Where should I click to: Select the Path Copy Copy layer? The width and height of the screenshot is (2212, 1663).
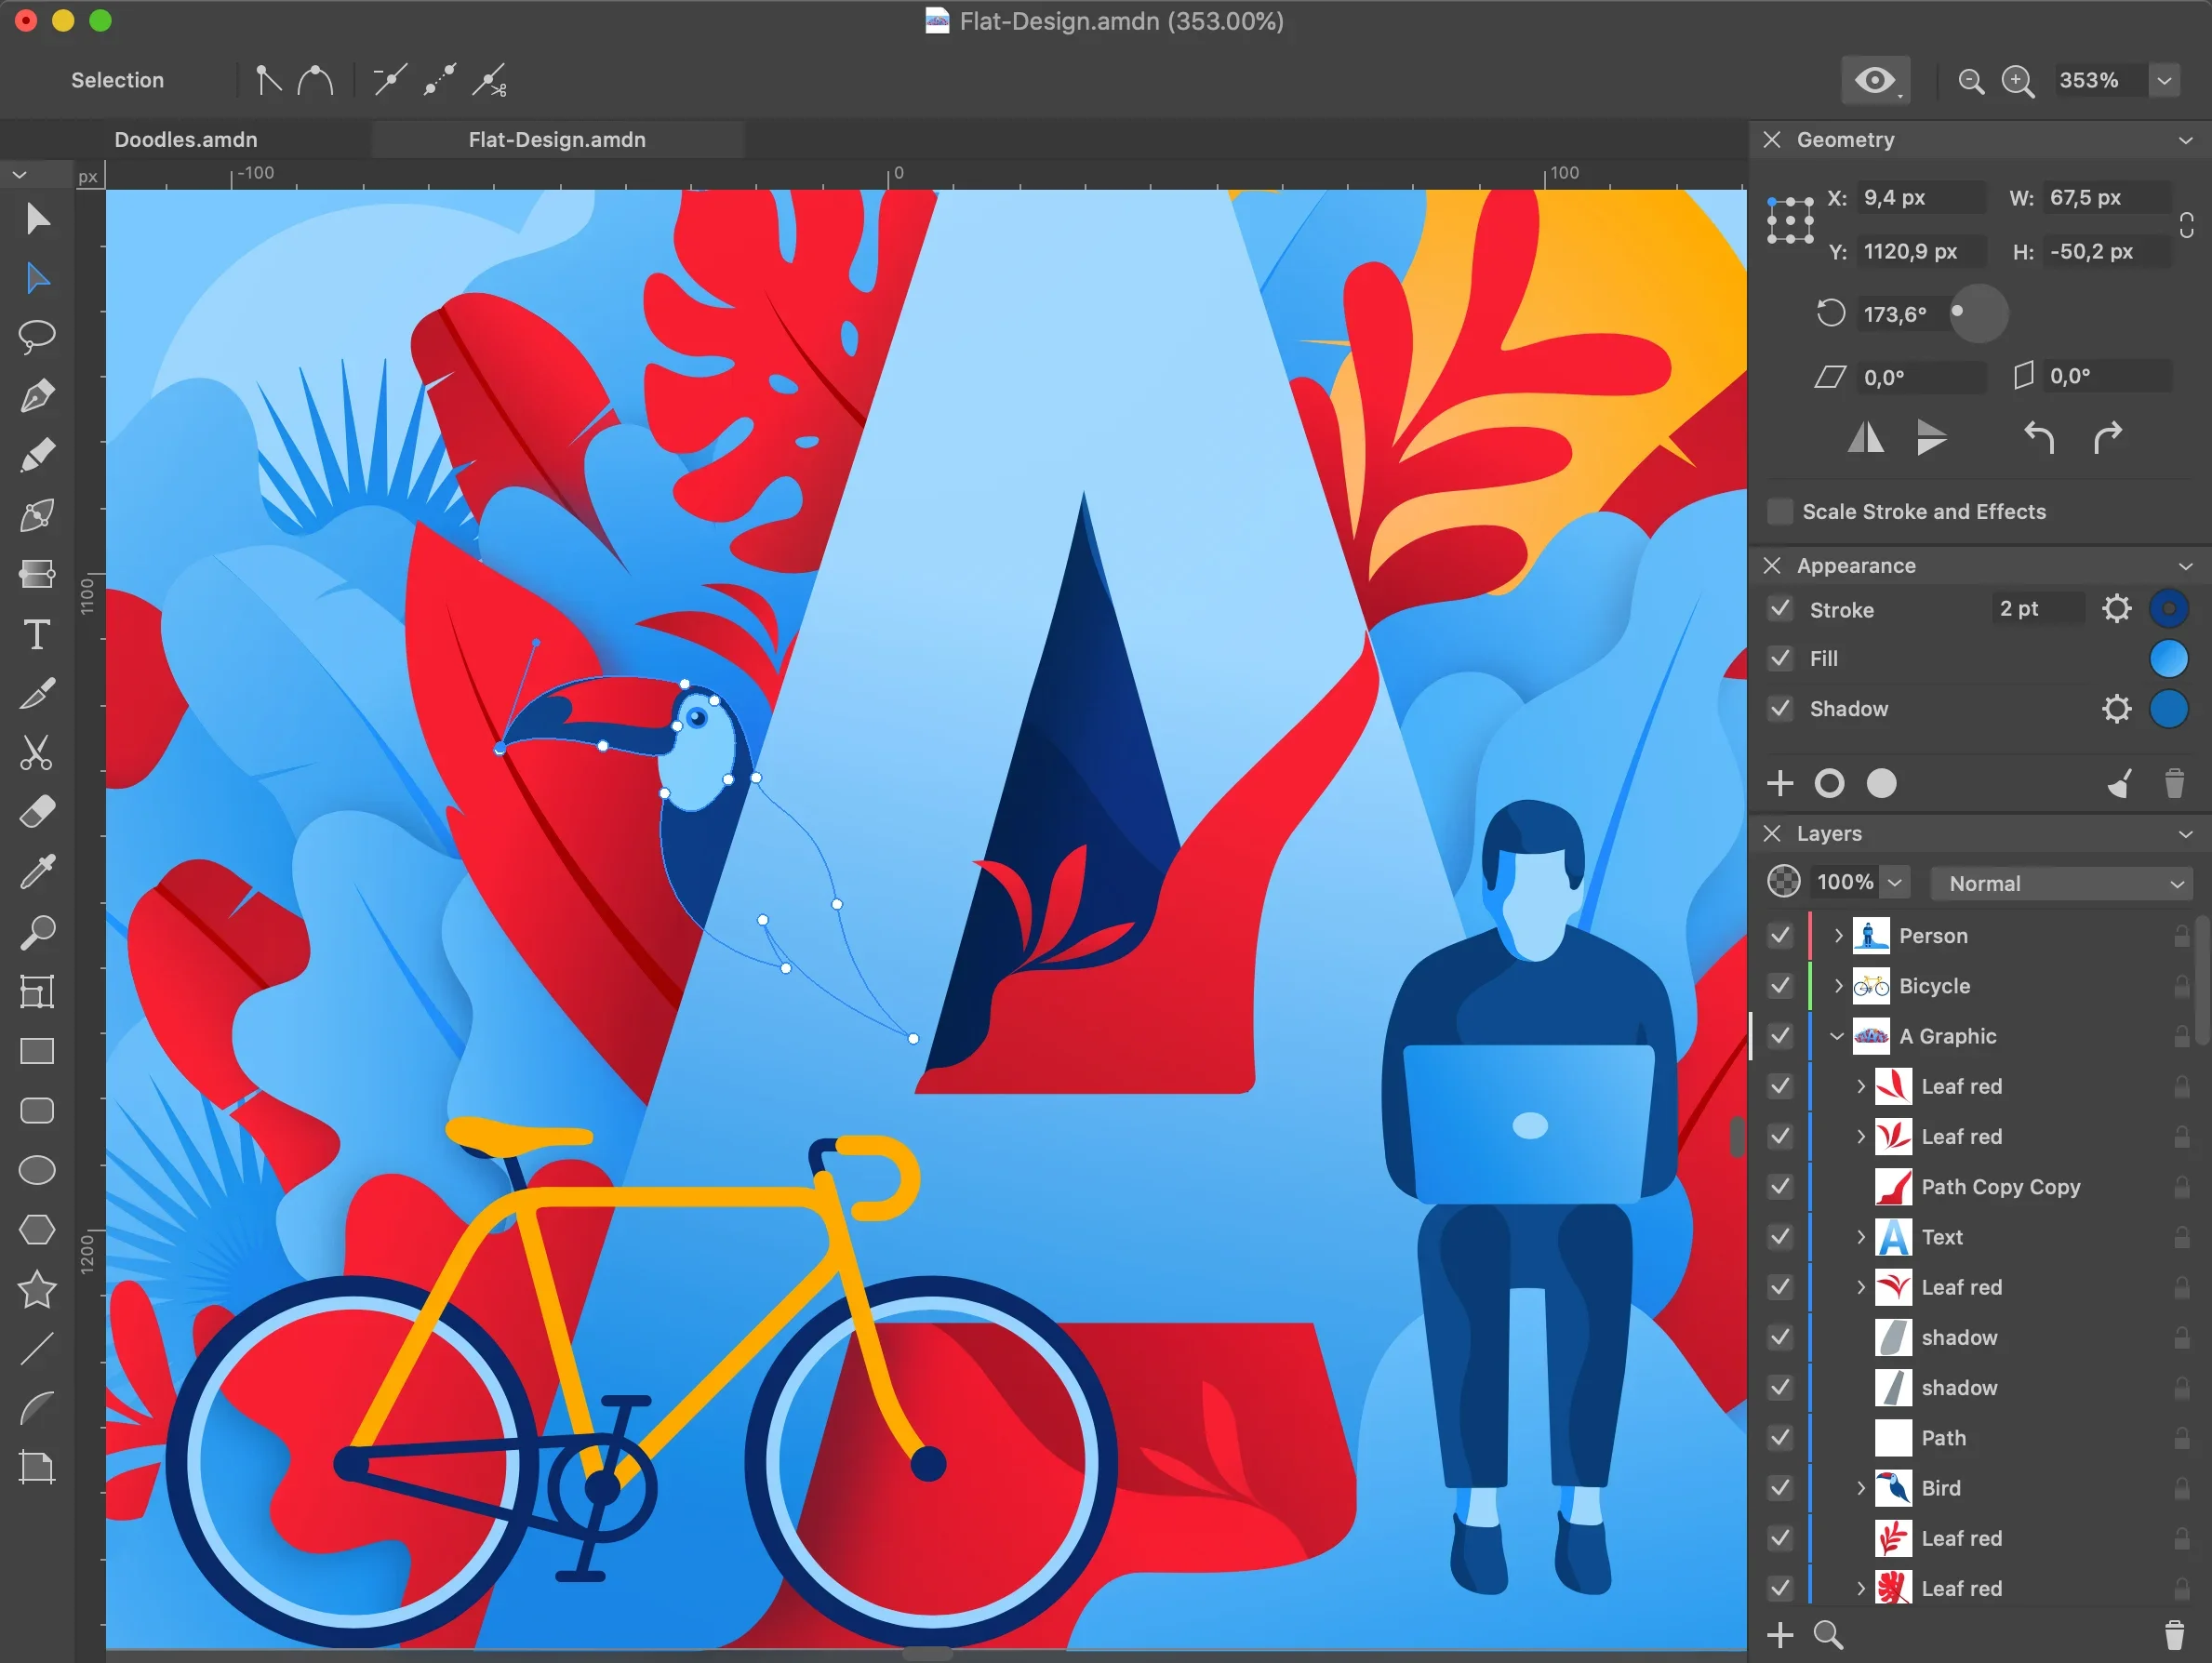pyautogui.click(x=2000, y=1186)
